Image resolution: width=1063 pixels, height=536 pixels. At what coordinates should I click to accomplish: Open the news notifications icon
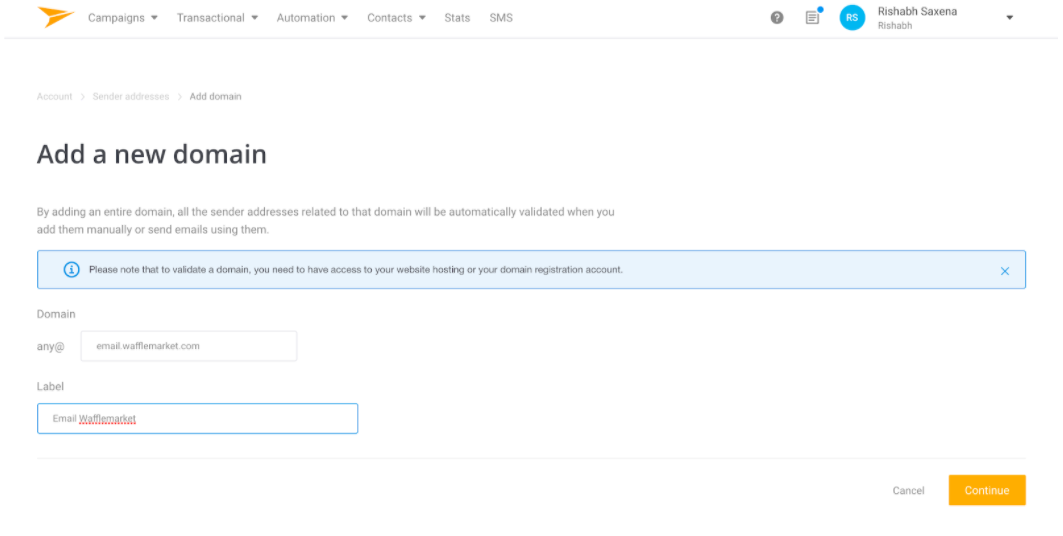pyautogui.click(x=812, y=18)
